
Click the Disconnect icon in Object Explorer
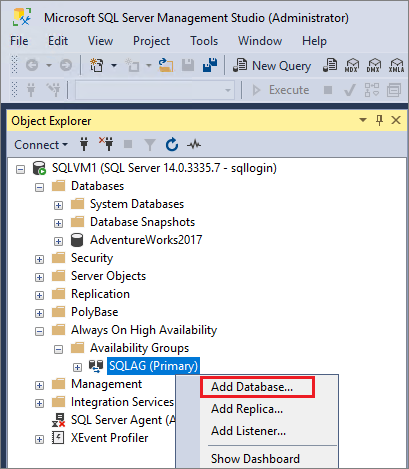click(x=106, y=144)
